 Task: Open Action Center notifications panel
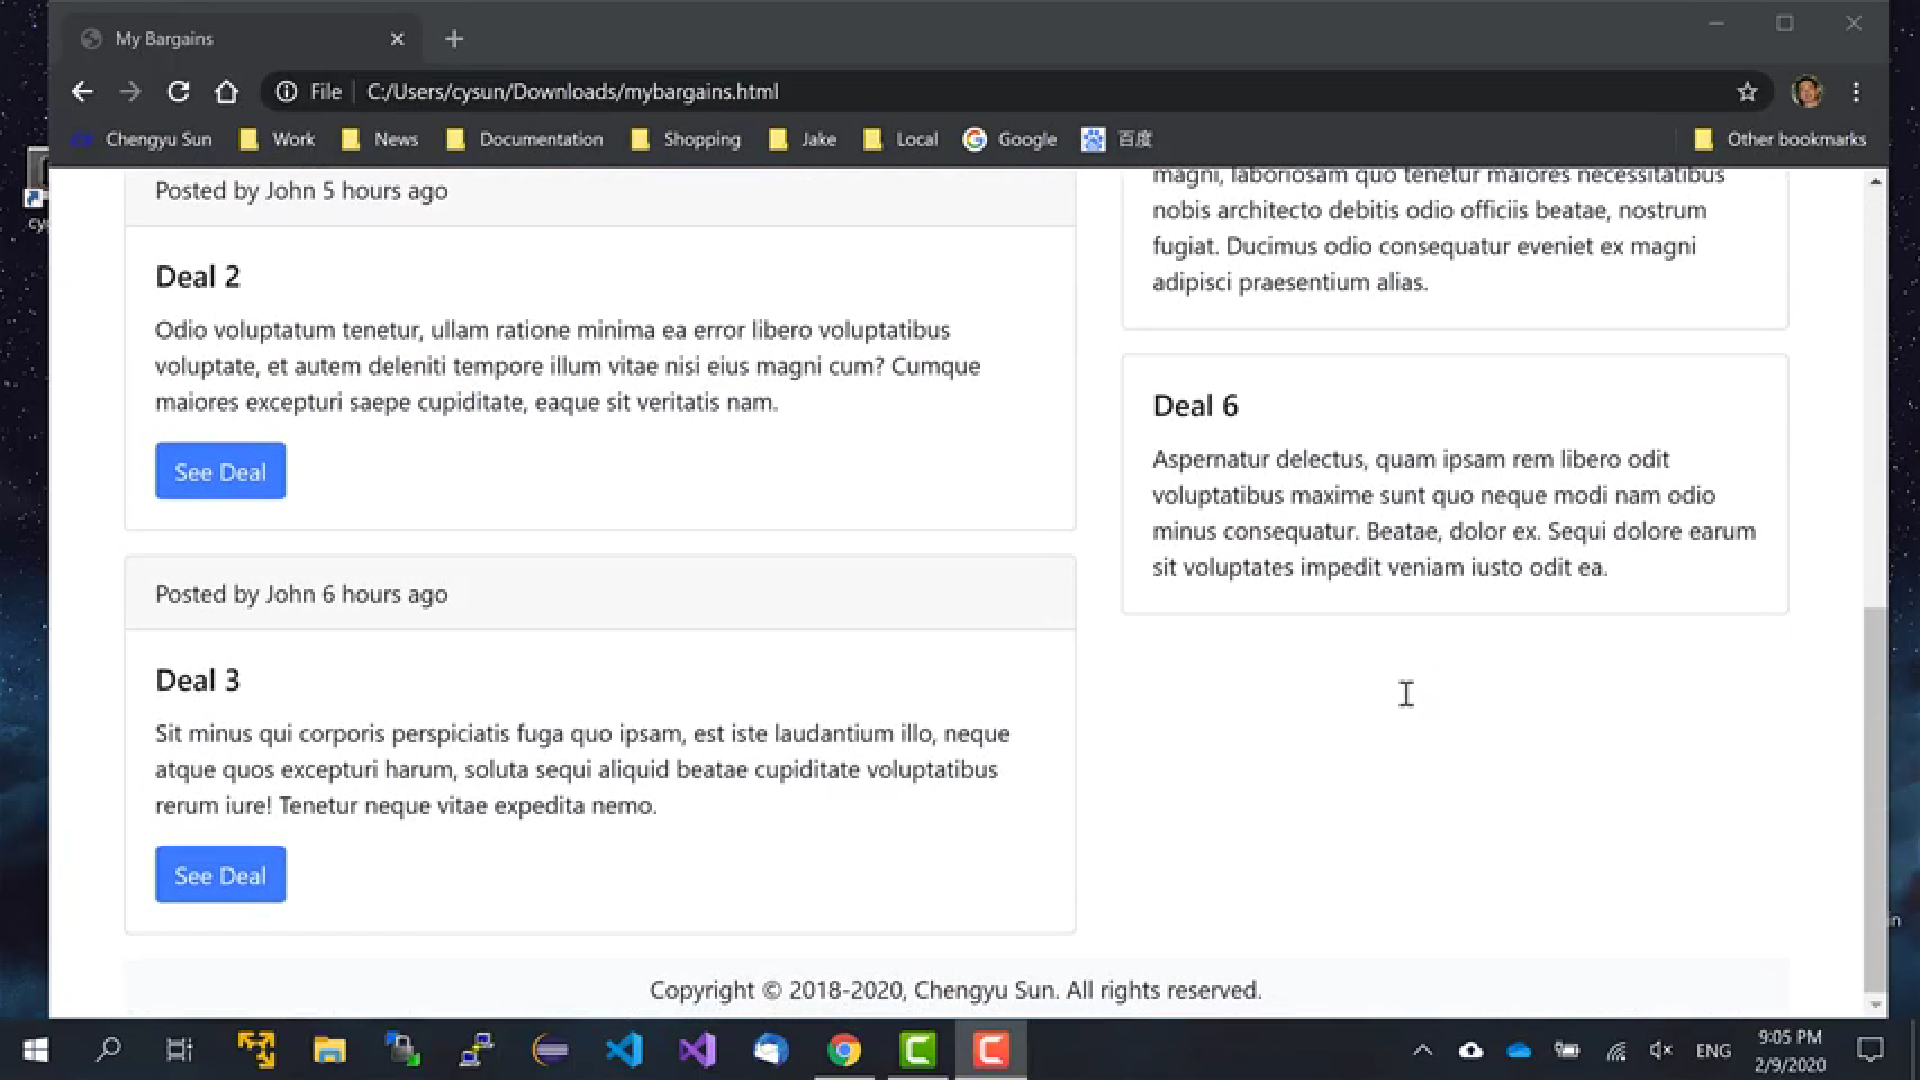pos(1869,1050)
